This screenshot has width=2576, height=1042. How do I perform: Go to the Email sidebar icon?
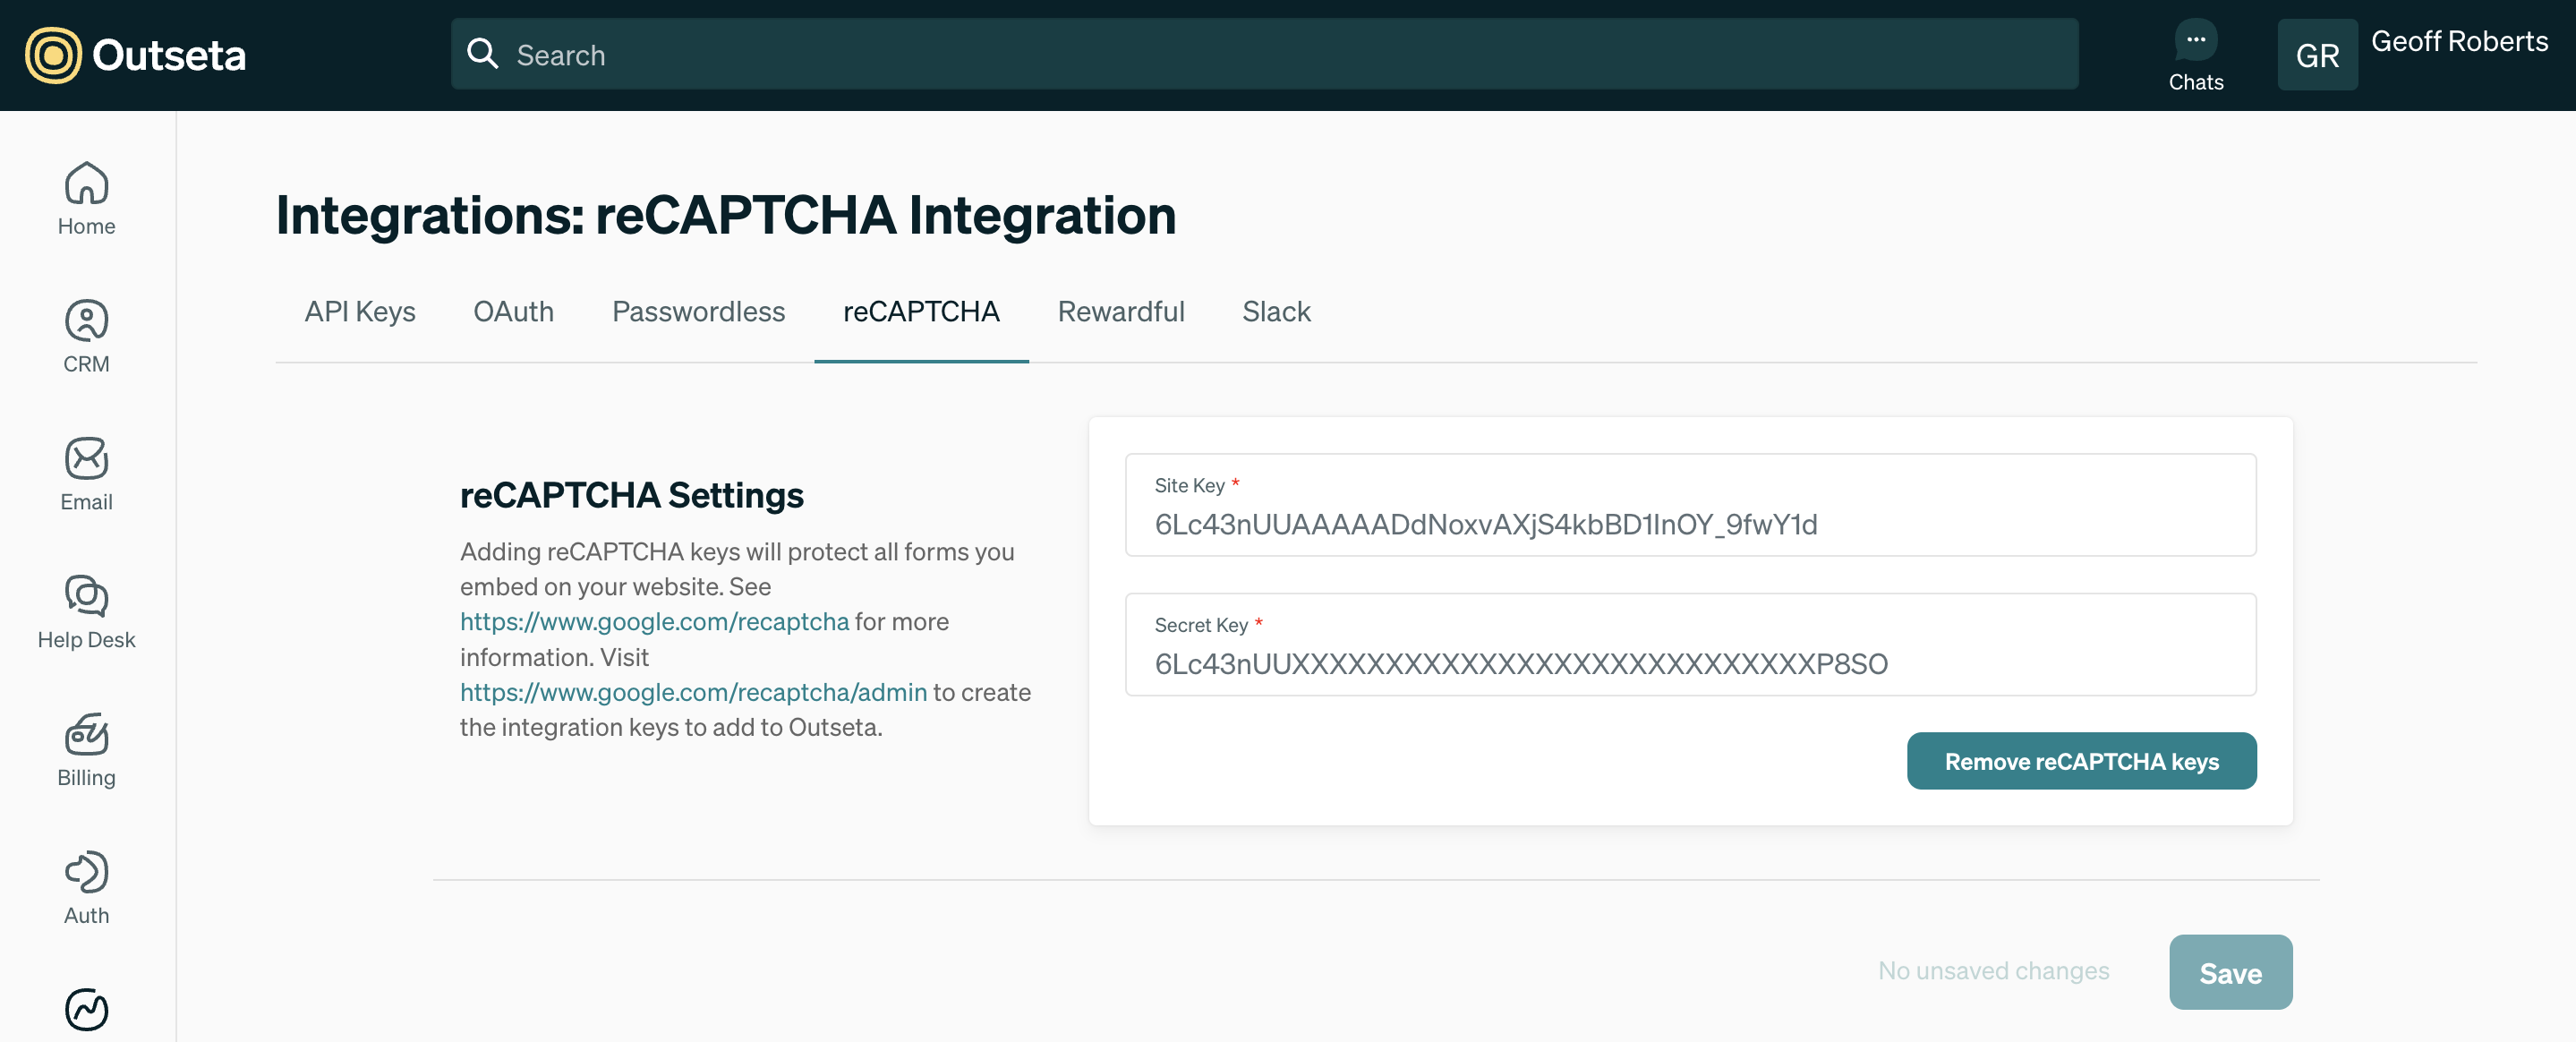[86, 459]
